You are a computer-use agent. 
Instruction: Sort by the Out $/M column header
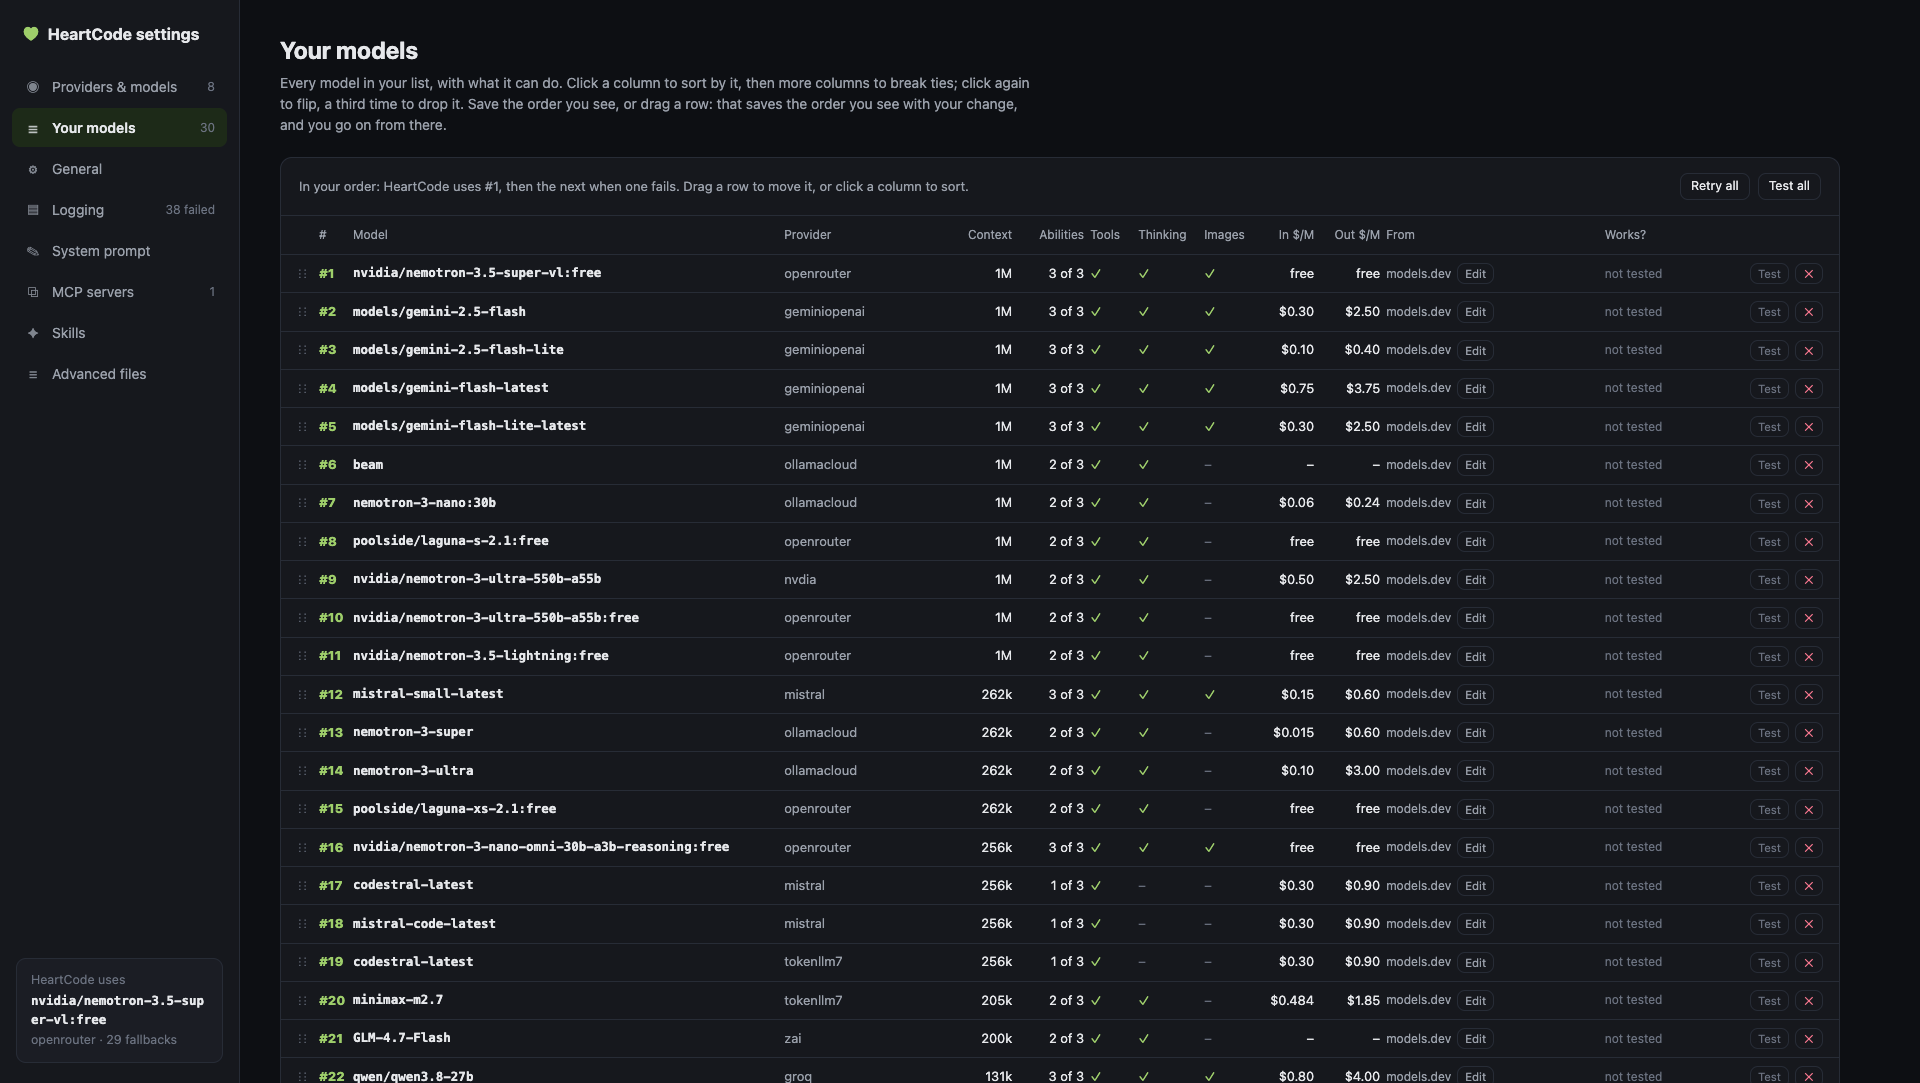1356,235
